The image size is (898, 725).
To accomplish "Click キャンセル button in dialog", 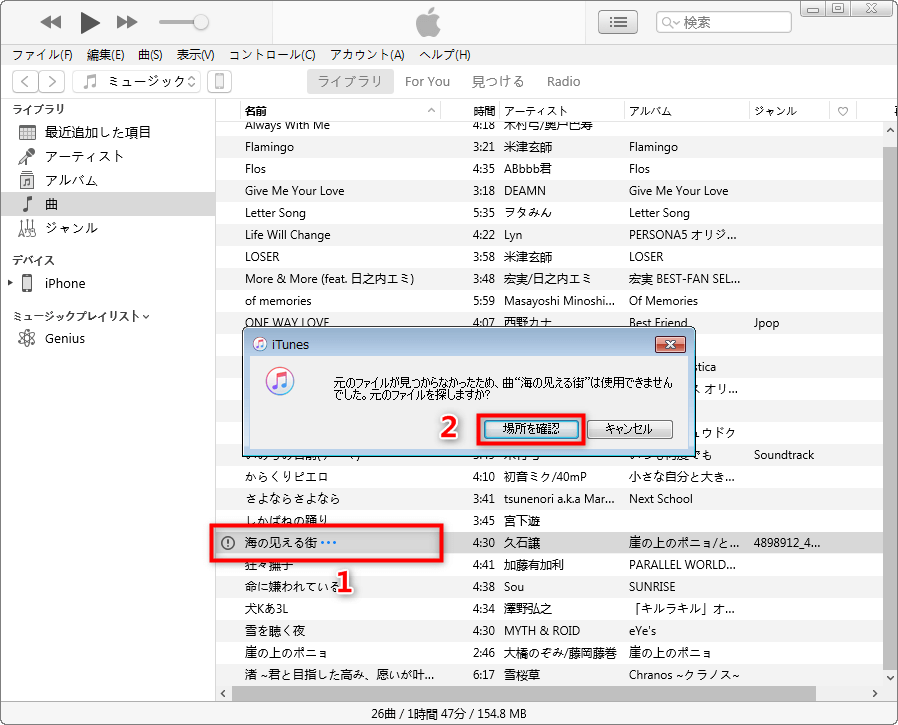I will tap(629, 429).
